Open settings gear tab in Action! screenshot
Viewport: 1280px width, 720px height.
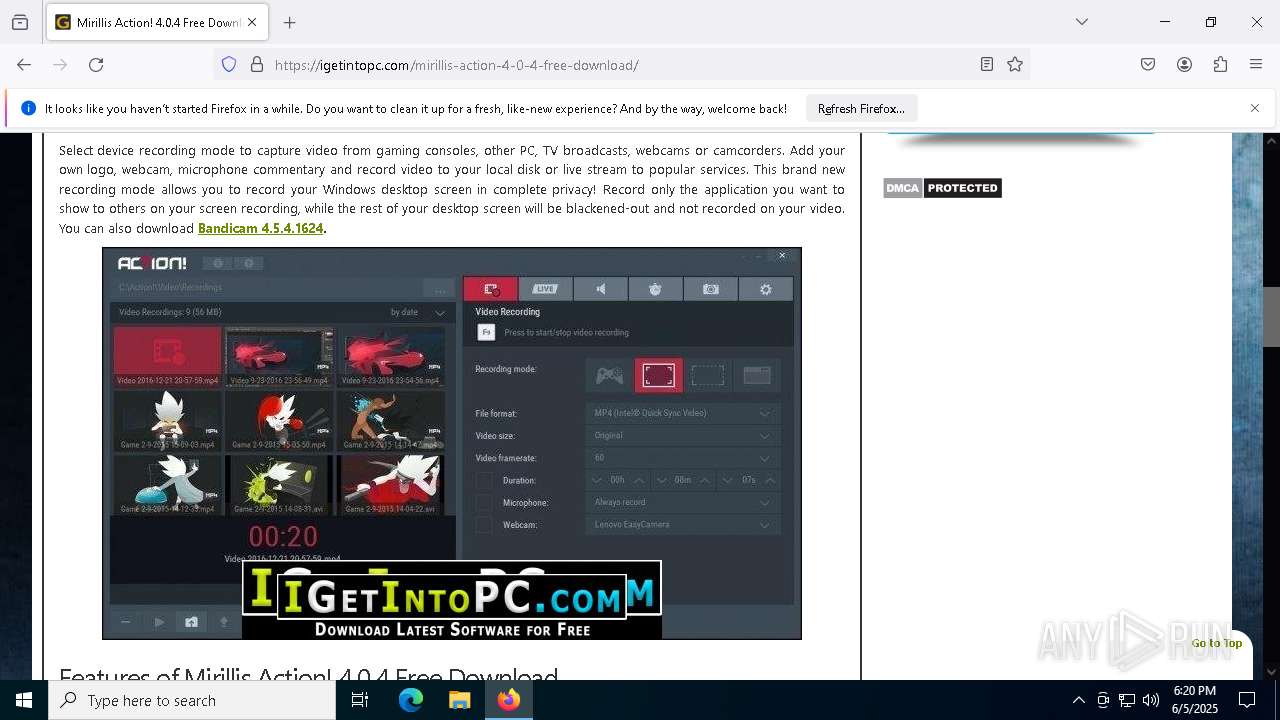(x=766, y=289)
